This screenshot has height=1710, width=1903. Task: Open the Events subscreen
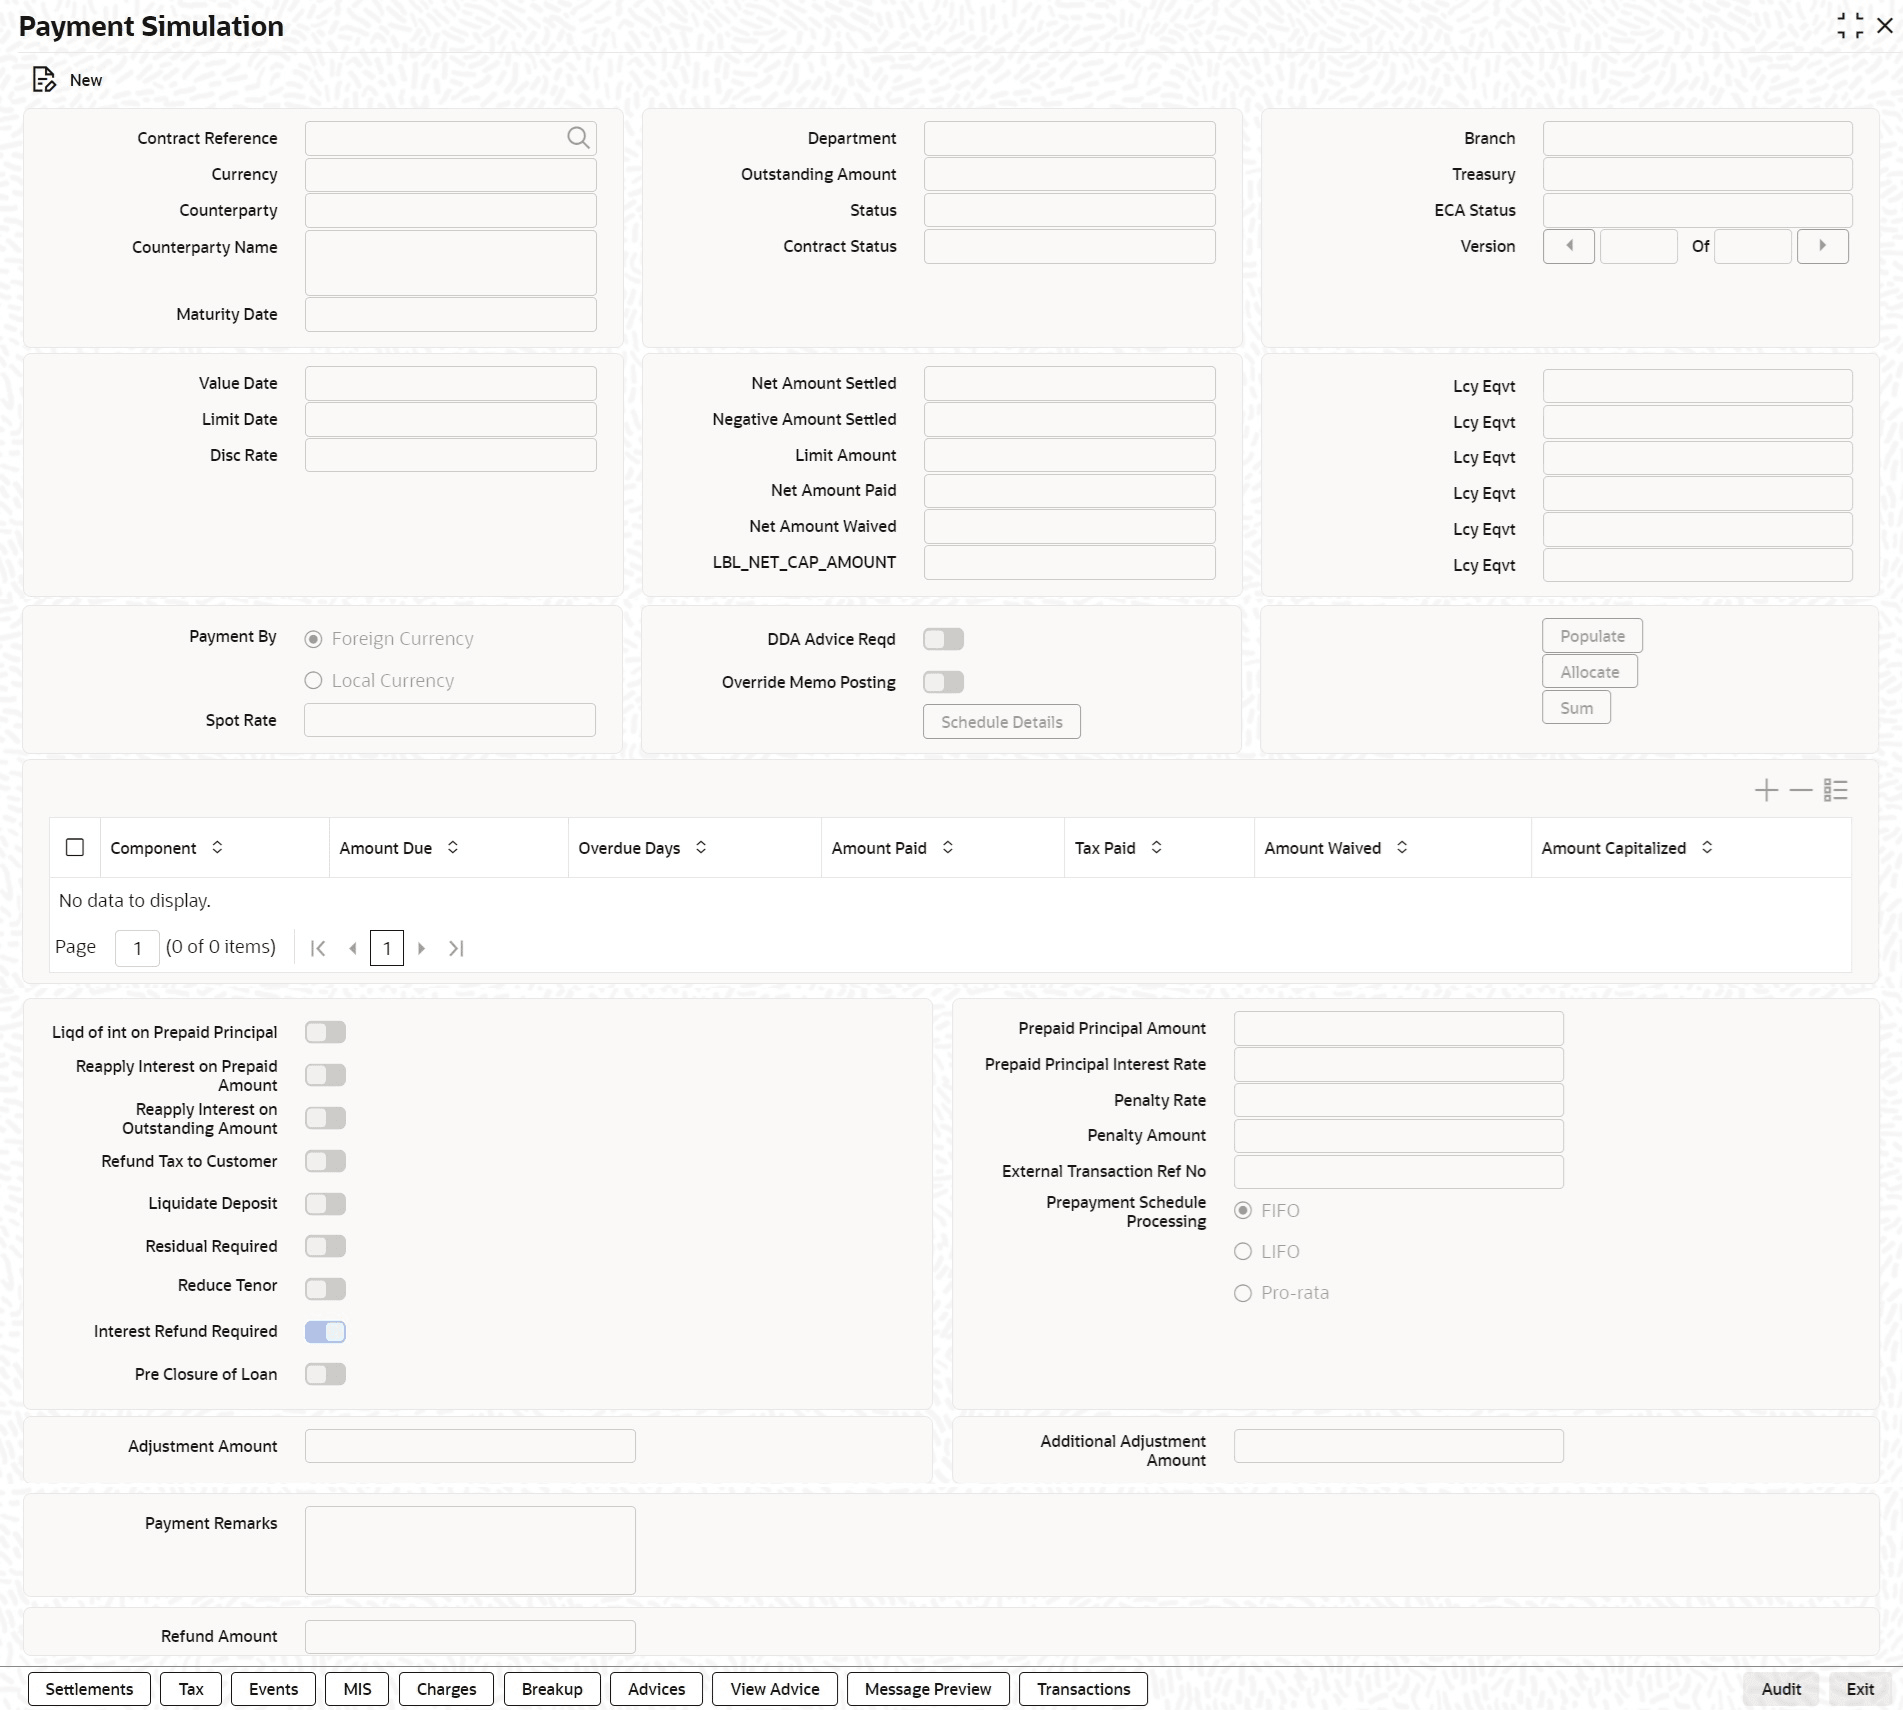coord(273,1689)
